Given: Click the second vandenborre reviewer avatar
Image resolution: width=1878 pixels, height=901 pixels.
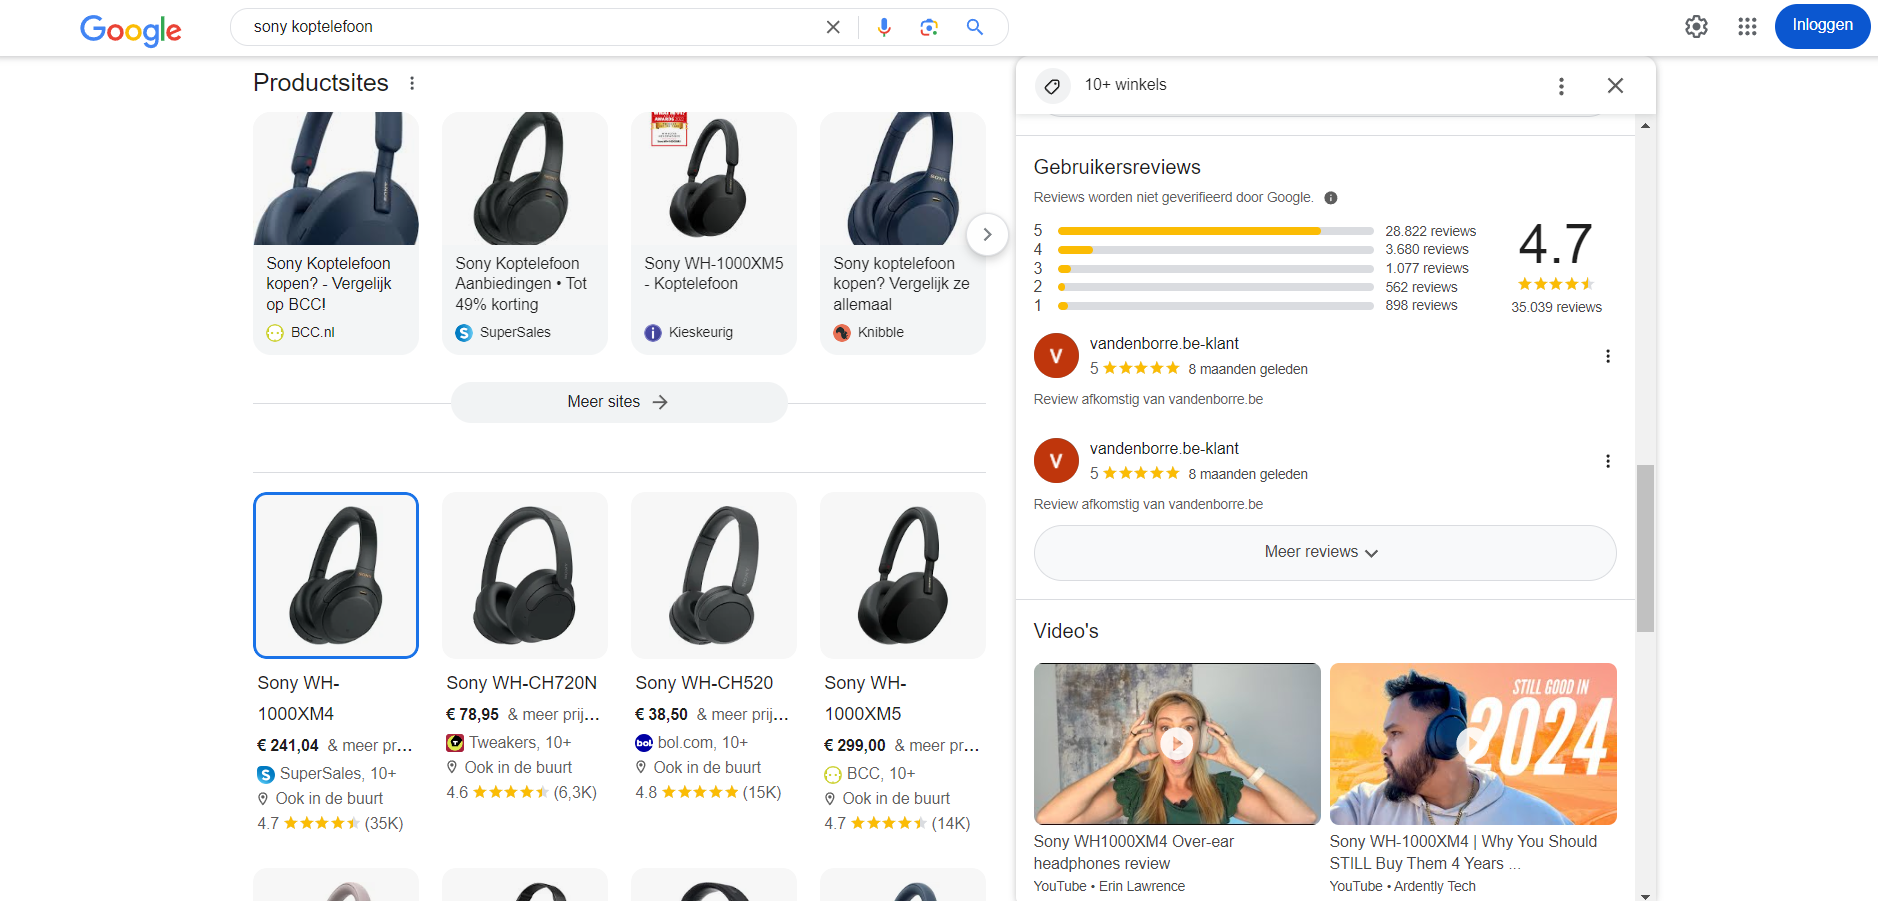Looking at the screenshot, I should [1056, 461].
